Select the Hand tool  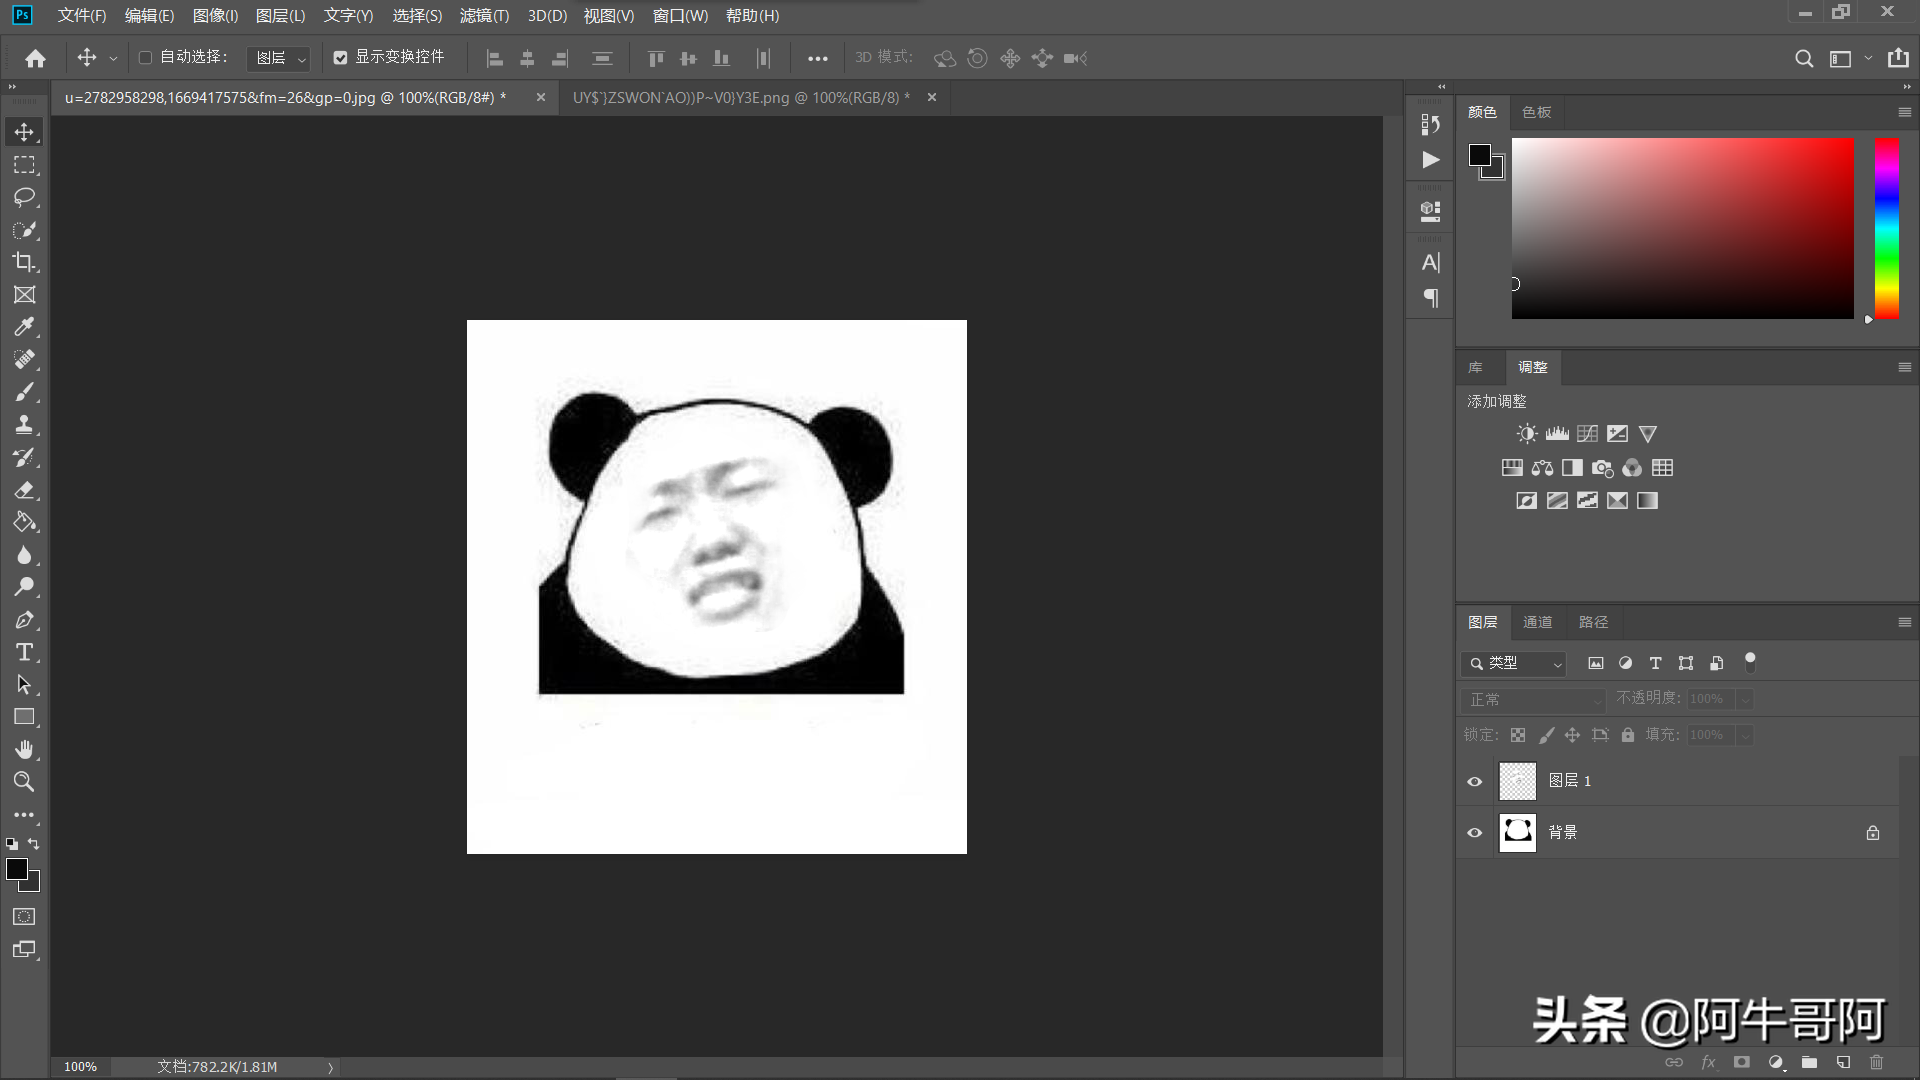pos(24,749)
